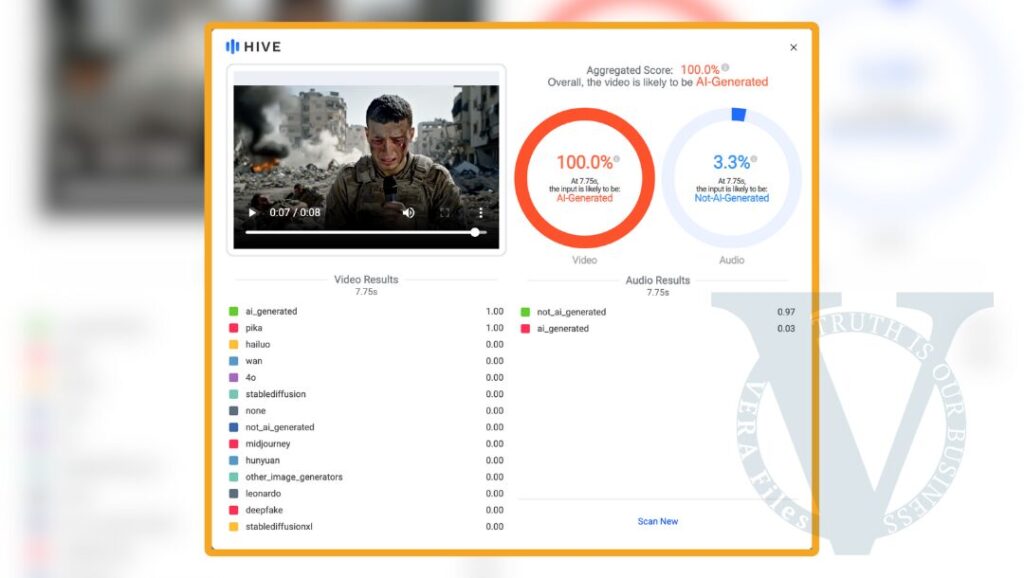Click info icon beside Aggregated Score 100.0%
1024x578 pixels.
click(x=726, y=67)
